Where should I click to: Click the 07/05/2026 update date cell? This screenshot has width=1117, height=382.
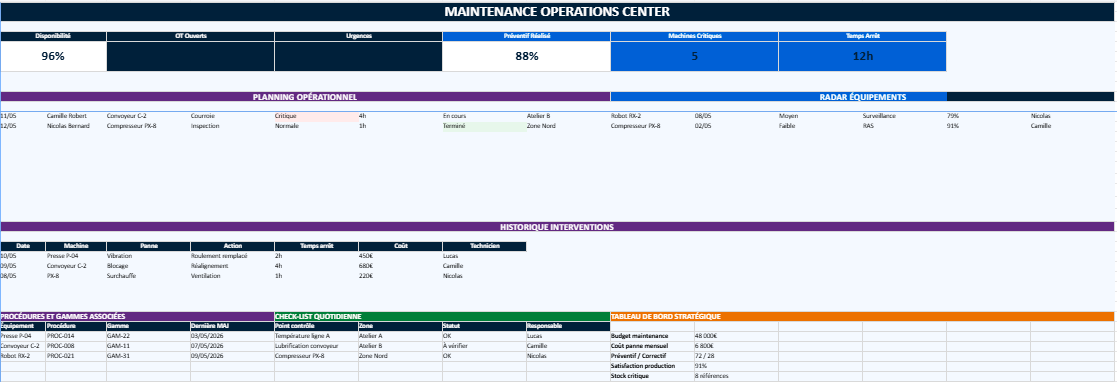[x=232, y=346]
